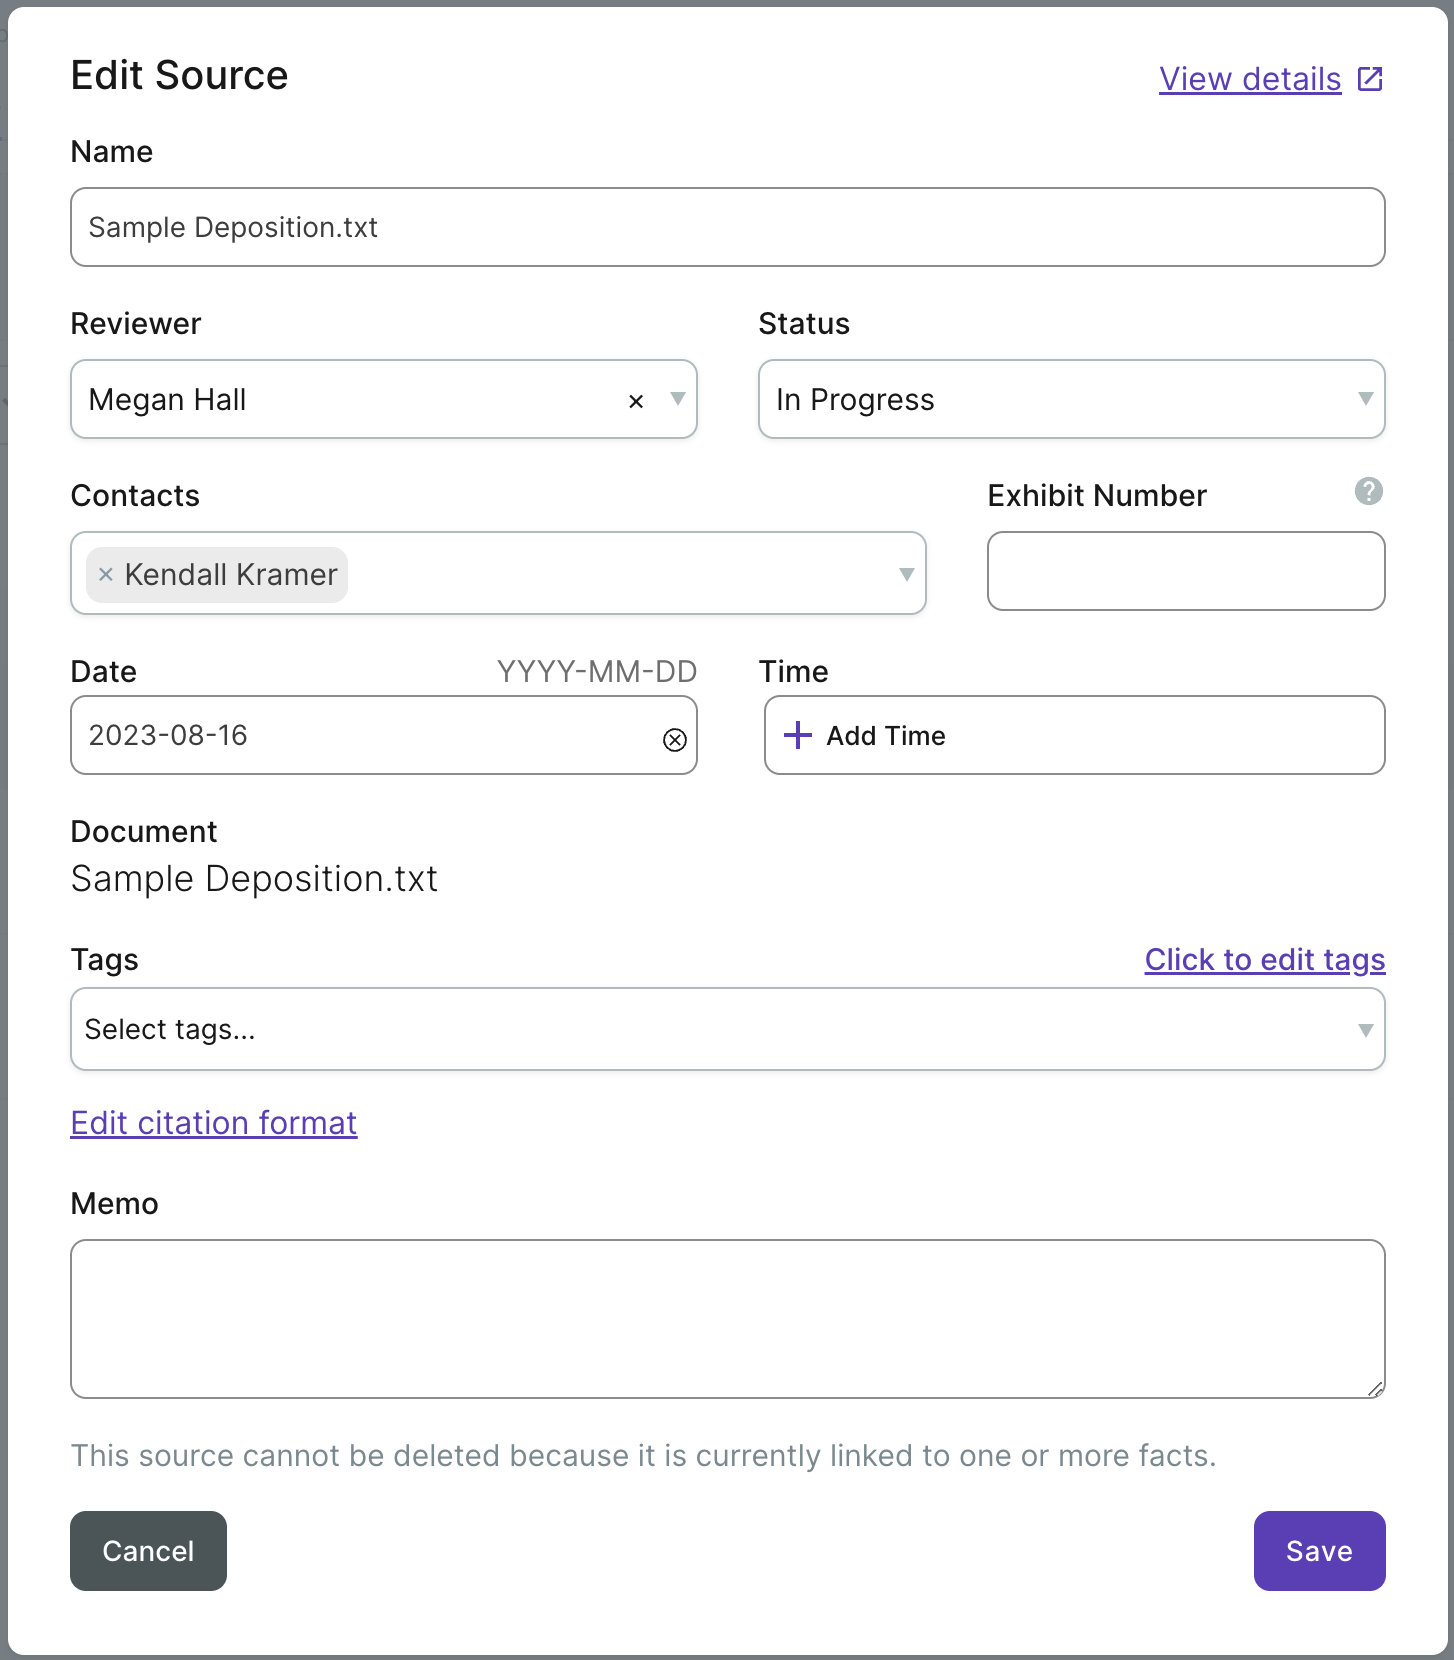Viewport: 1454px width, 1660px height.
Task: Click the plus icon in Add Time
Action: 798,736
